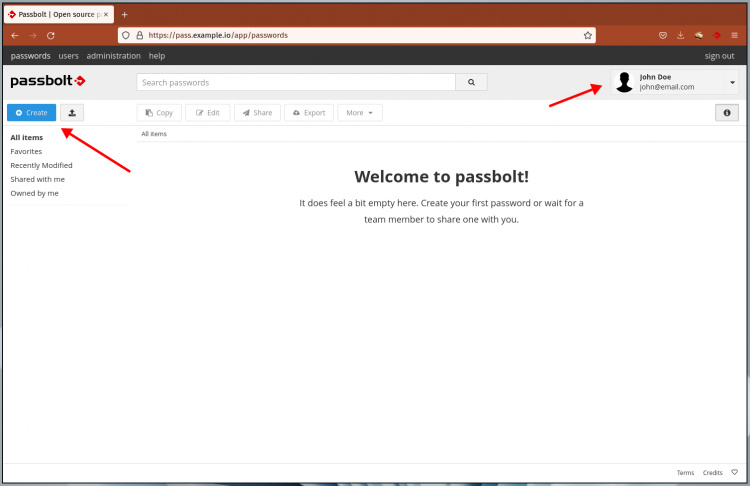Expand the More actions dropdown
Screen dimensions: 750x486
360,113
